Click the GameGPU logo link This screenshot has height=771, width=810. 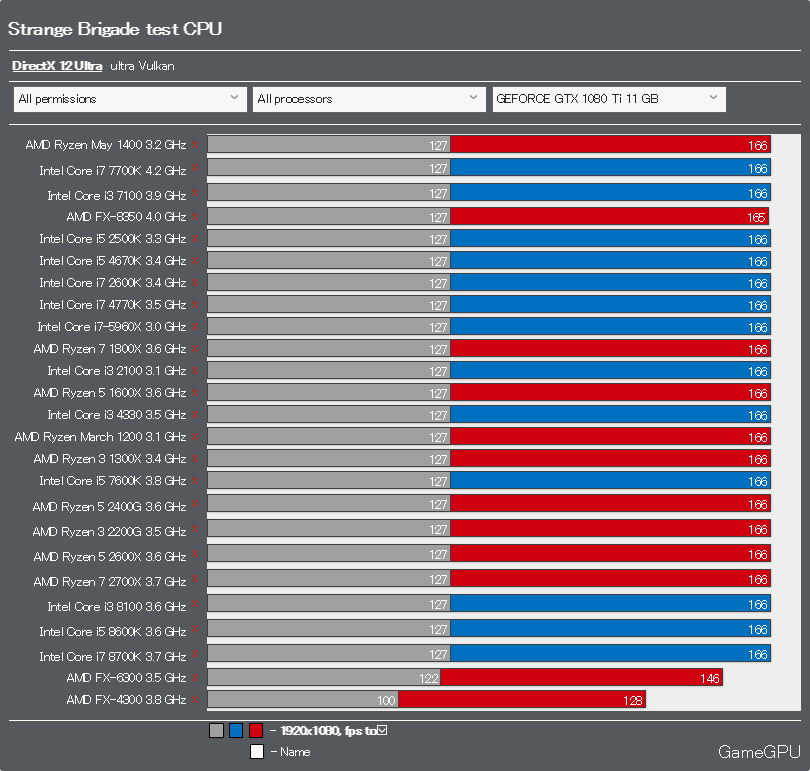pos(759,752)
